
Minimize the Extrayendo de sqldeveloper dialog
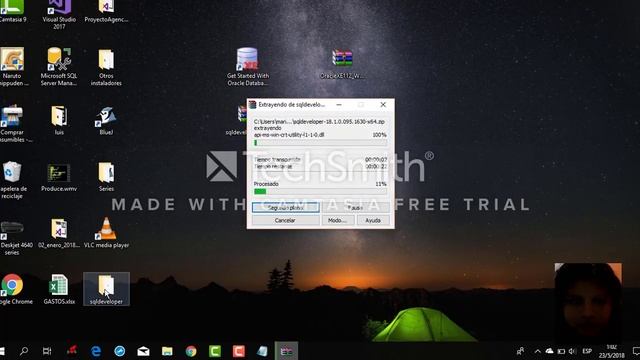(x=339, y=105)
